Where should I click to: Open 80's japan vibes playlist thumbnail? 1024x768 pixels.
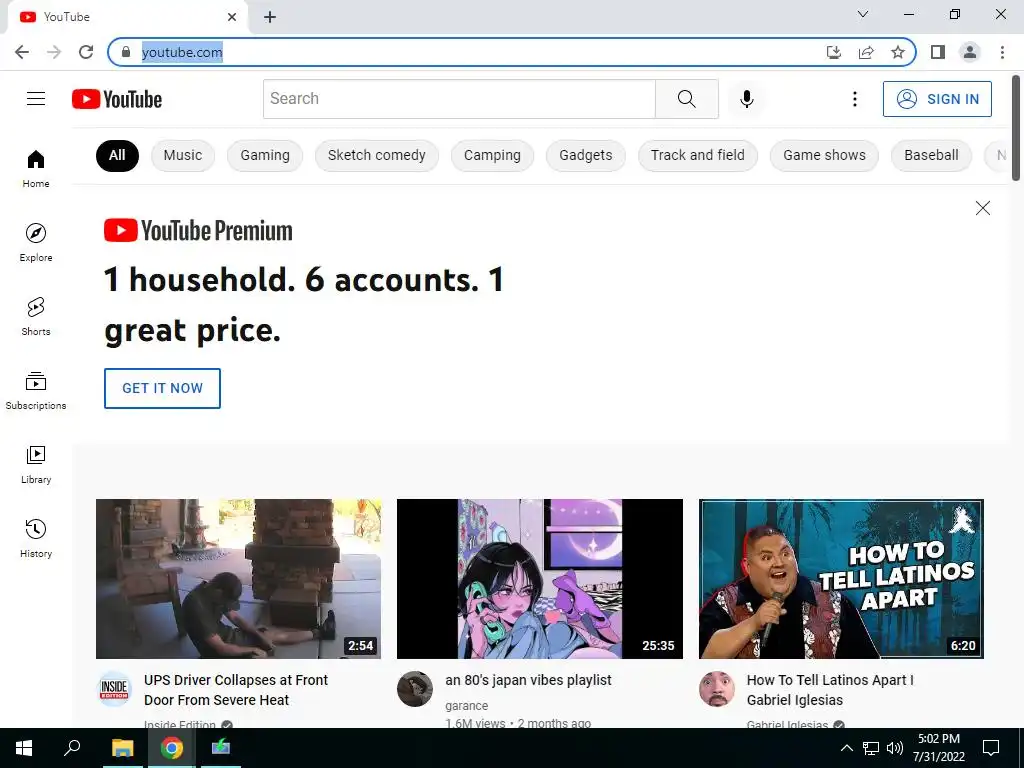point(539,579)
